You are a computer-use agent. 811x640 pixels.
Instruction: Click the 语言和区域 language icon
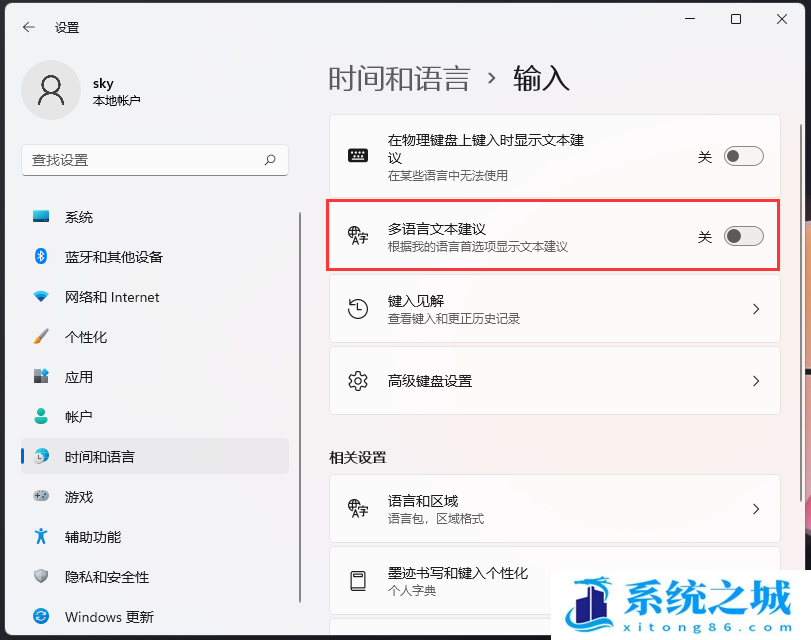[x=358, y=508]
